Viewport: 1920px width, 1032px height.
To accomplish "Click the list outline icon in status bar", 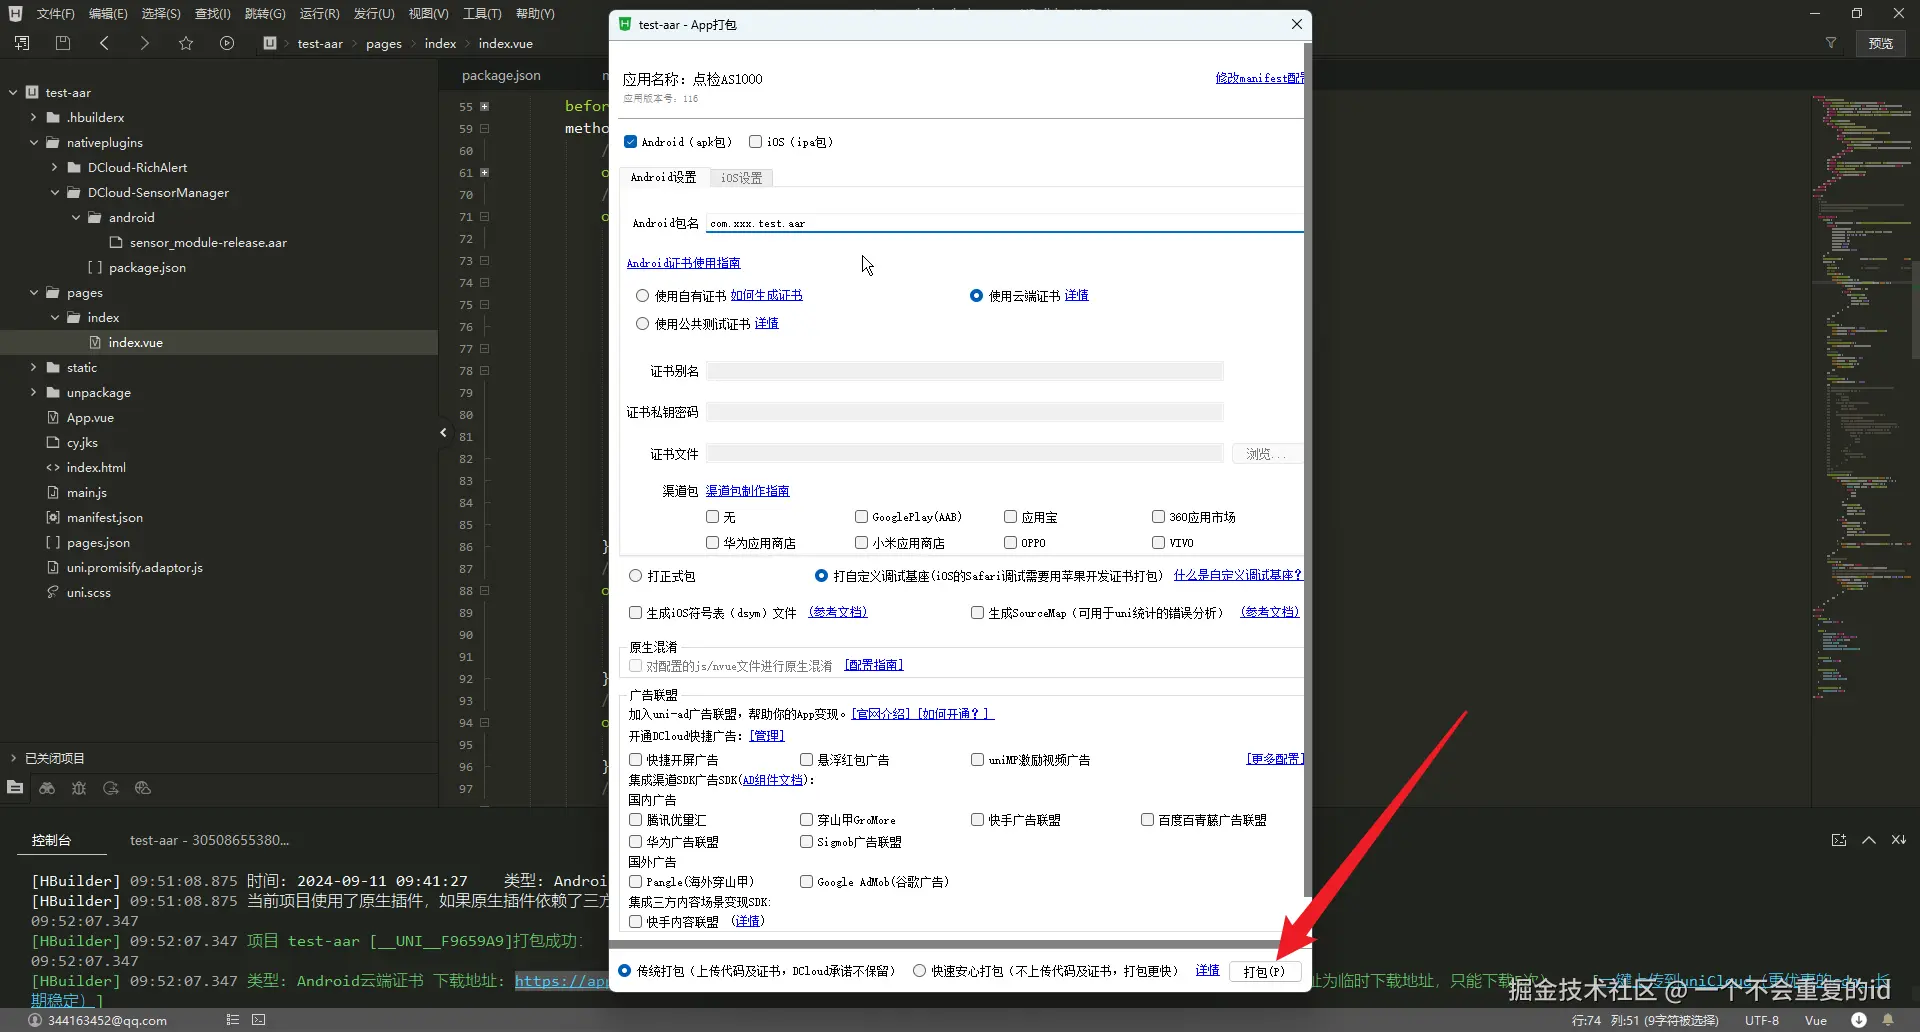I will pyautogui.click(x=233, y=1020).
